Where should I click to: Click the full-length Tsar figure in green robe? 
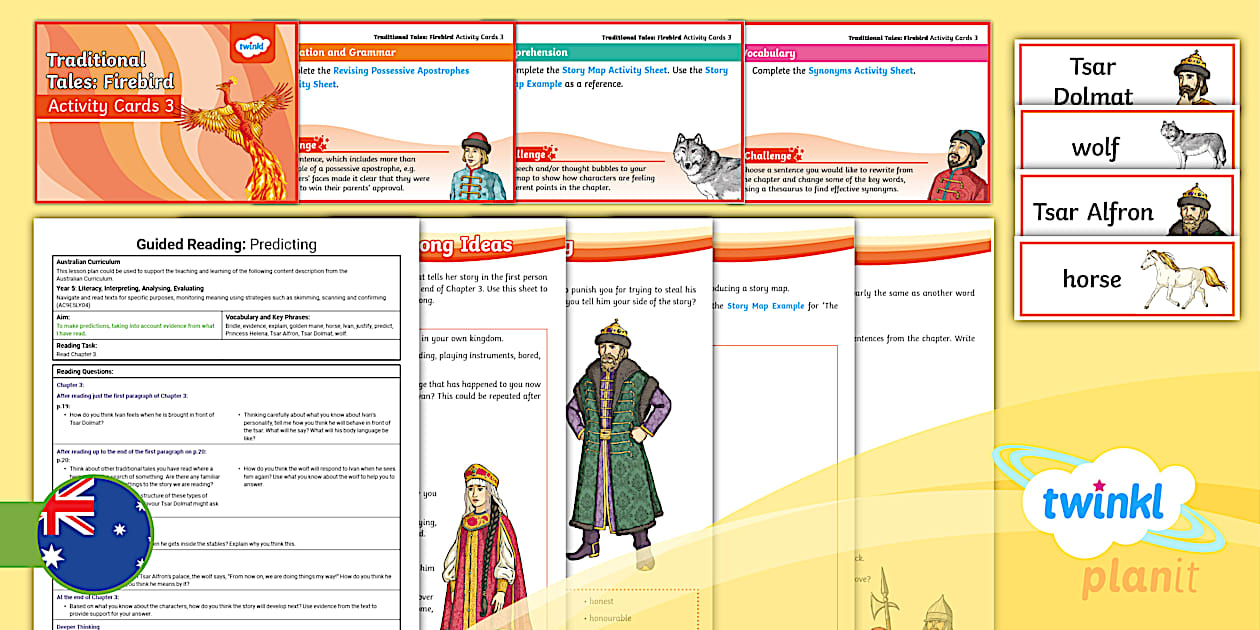[x=619, y=440]
